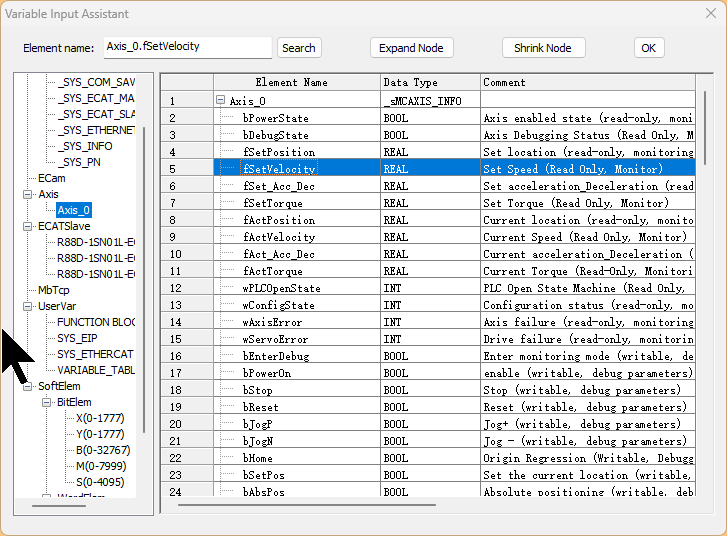The image size is (727, 536).
Task: Select Y(0-1777) bit element
Action: pos(100,434)
